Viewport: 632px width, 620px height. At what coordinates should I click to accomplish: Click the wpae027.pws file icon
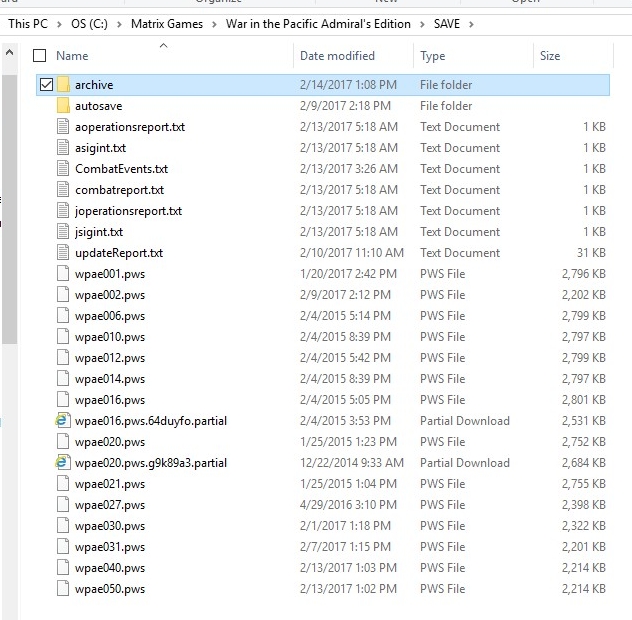[63, 505]
